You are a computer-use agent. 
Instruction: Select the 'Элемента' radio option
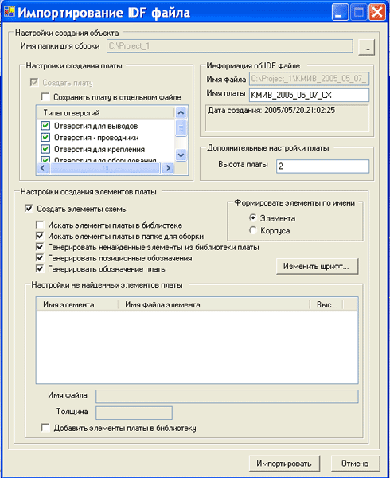tap(253, 218)
